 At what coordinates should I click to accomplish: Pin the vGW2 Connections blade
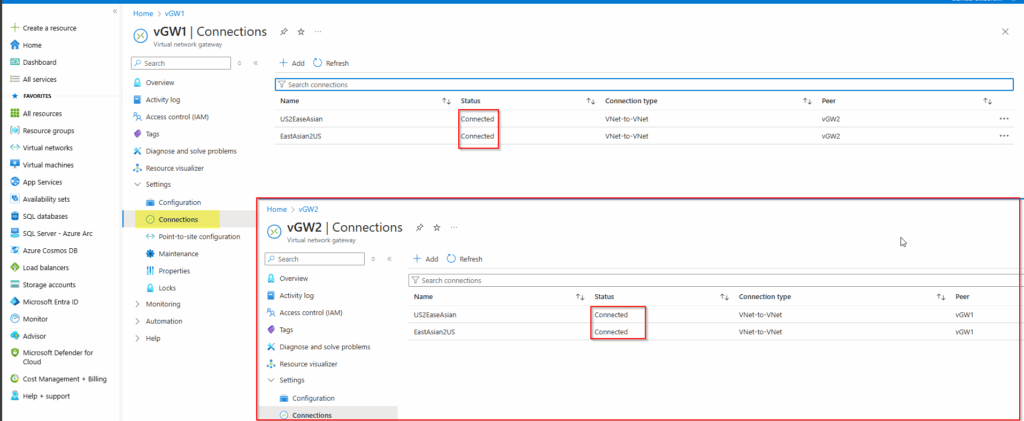click(x=420, y=227)
